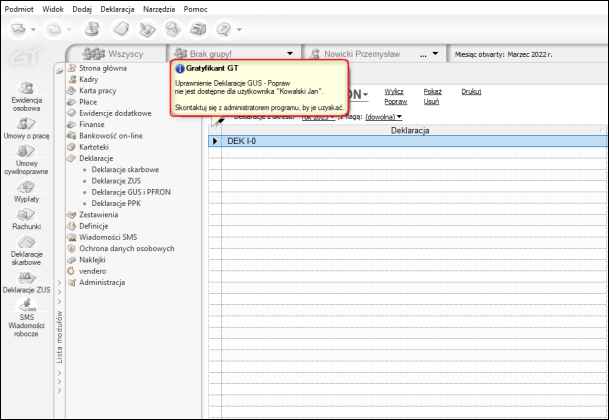This screenshot has width=609, height=420.
Task: Select Ochrona danych osobowych module
Action: point(122,248)
